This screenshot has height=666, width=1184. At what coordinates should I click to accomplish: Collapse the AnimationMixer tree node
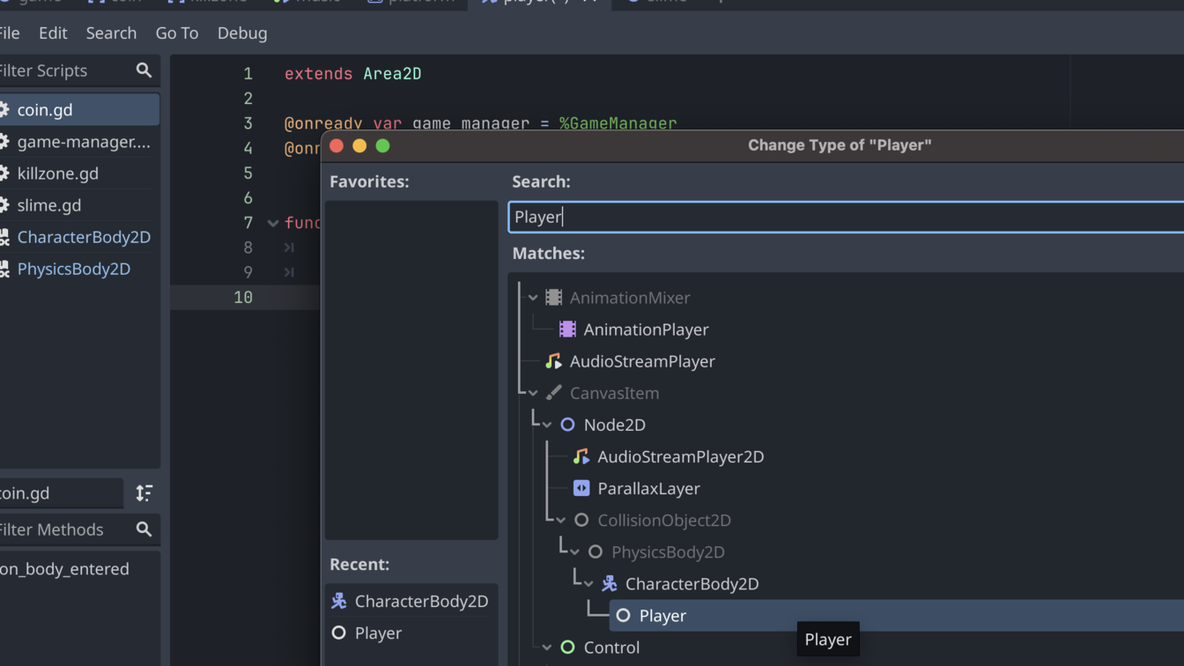click(533, 298)
